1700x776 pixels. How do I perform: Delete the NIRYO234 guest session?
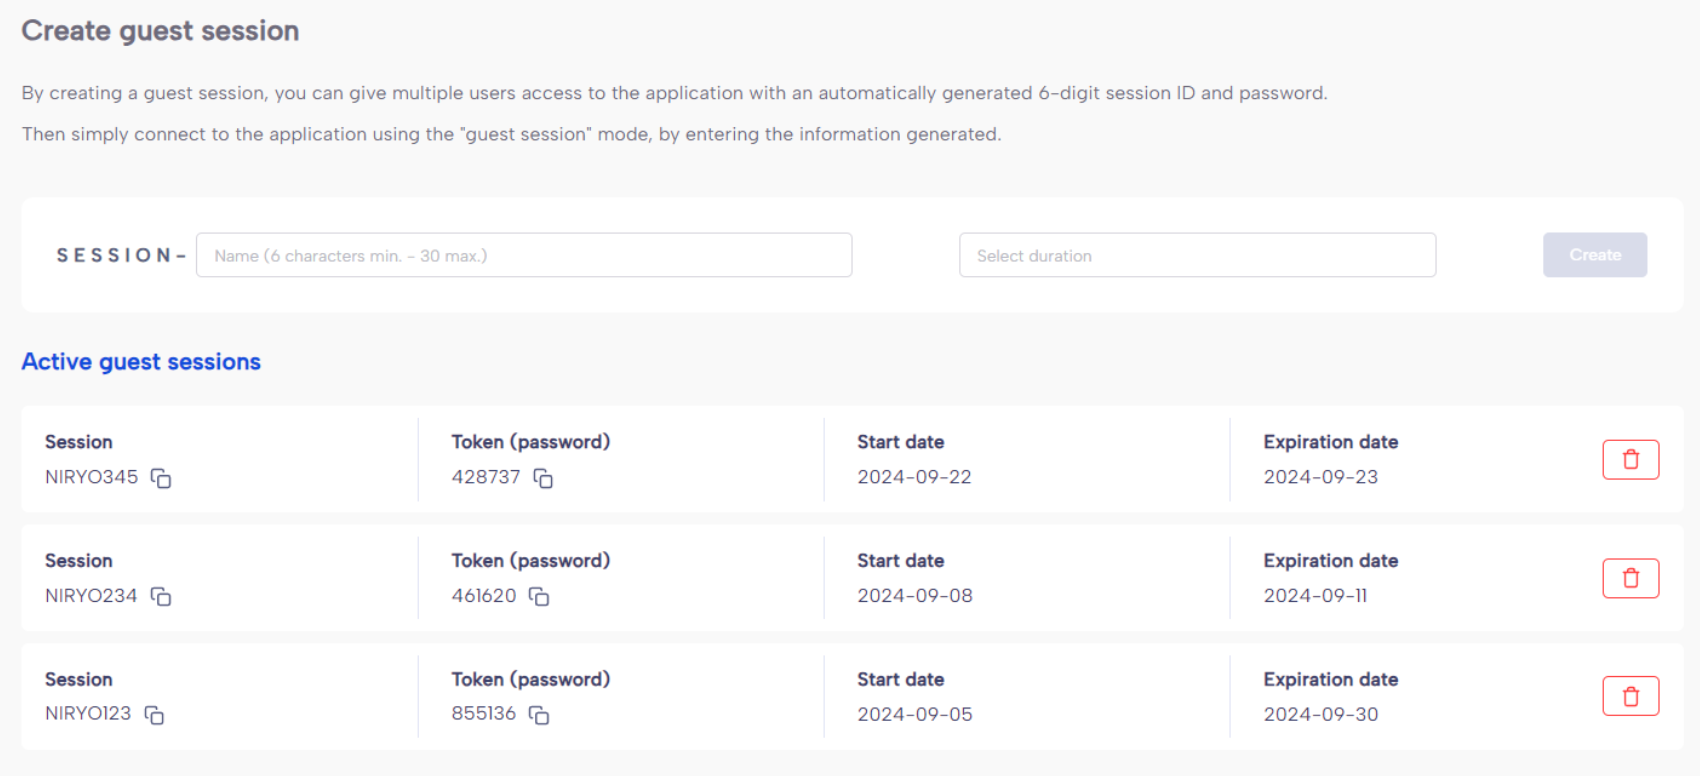[x=1630, y=578]
